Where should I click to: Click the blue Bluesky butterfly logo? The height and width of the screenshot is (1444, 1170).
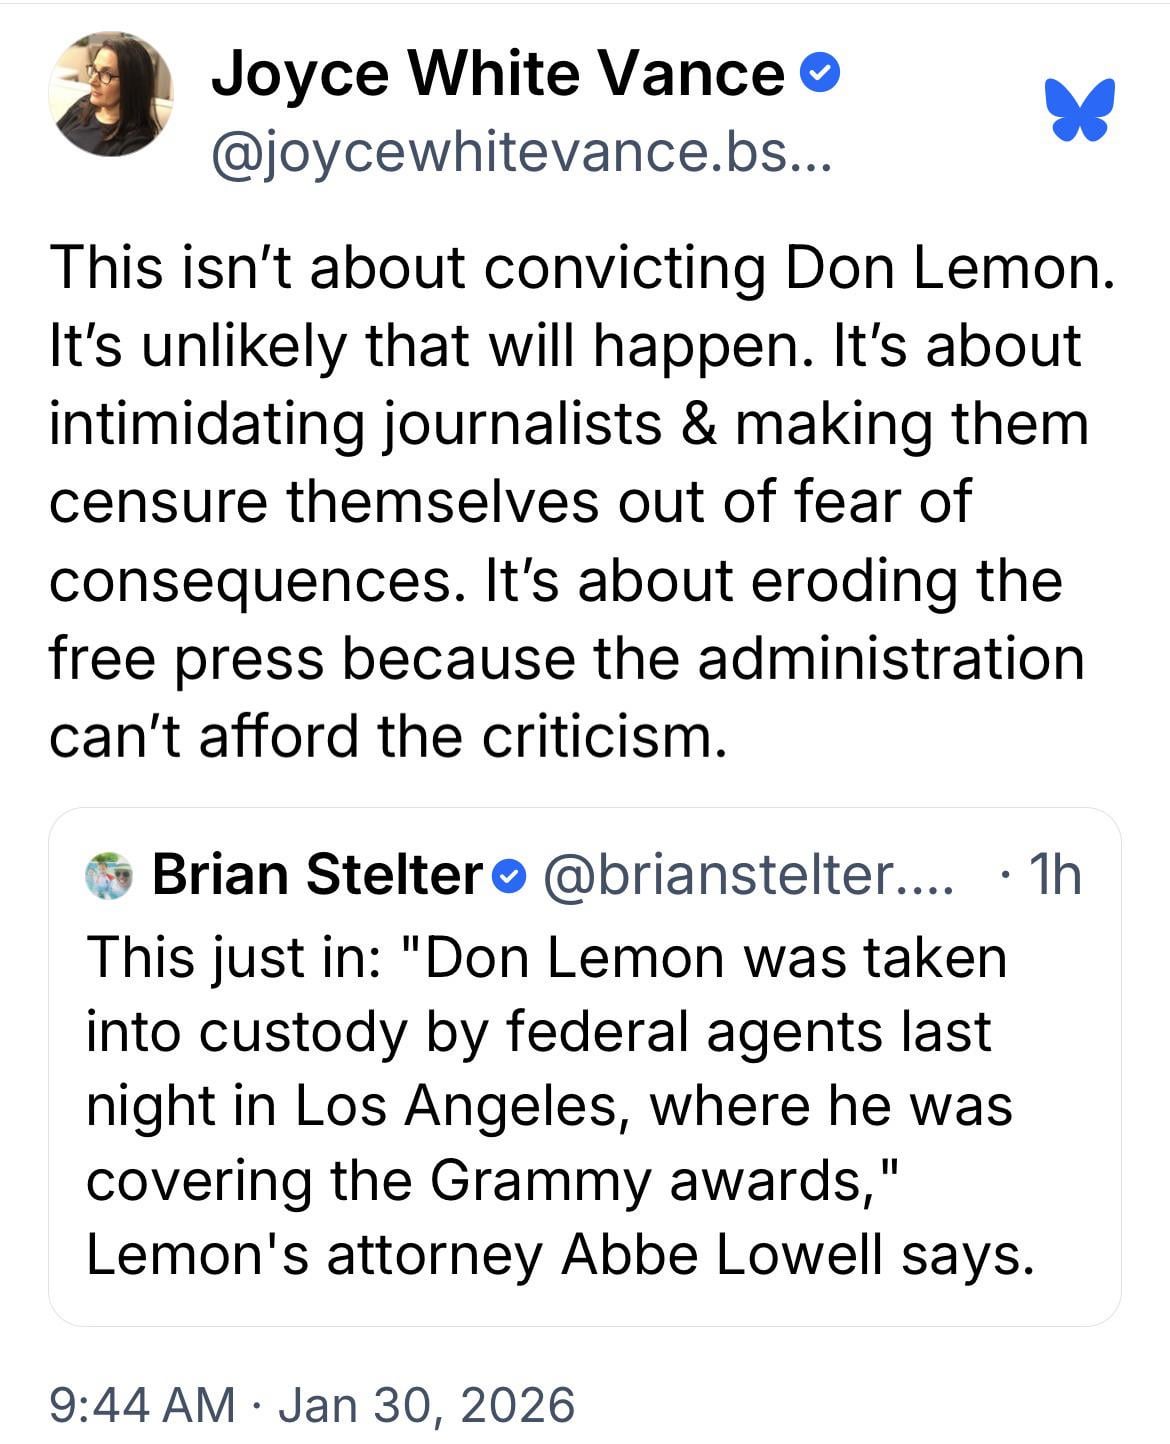[x=1079, y=108]
